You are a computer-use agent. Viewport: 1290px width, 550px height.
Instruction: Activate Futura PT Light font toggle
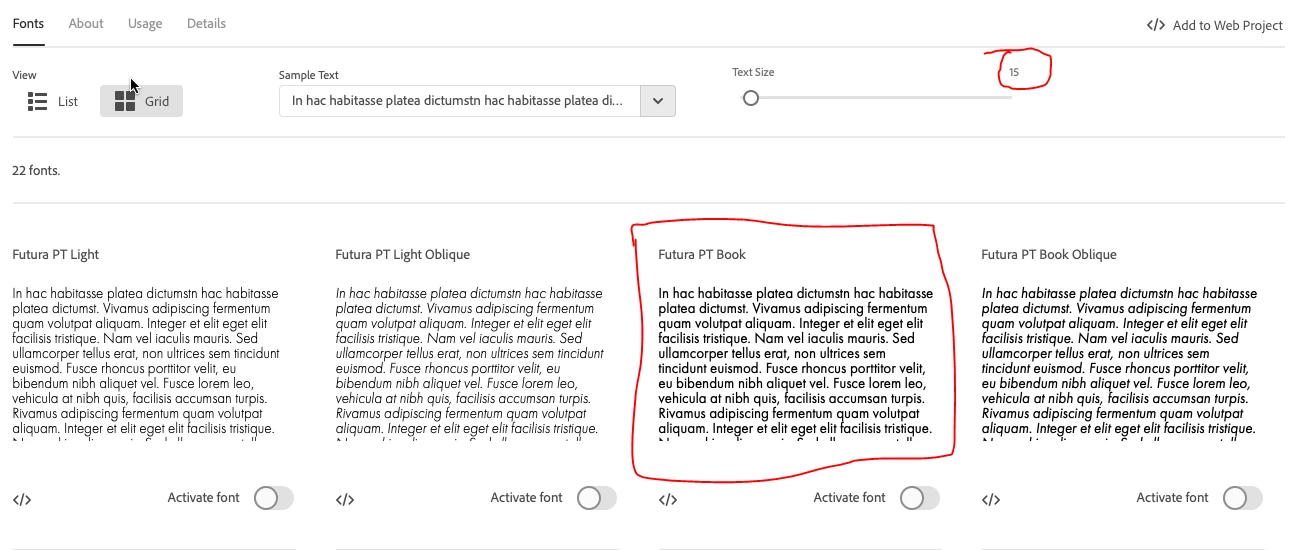tap(273, 498)
